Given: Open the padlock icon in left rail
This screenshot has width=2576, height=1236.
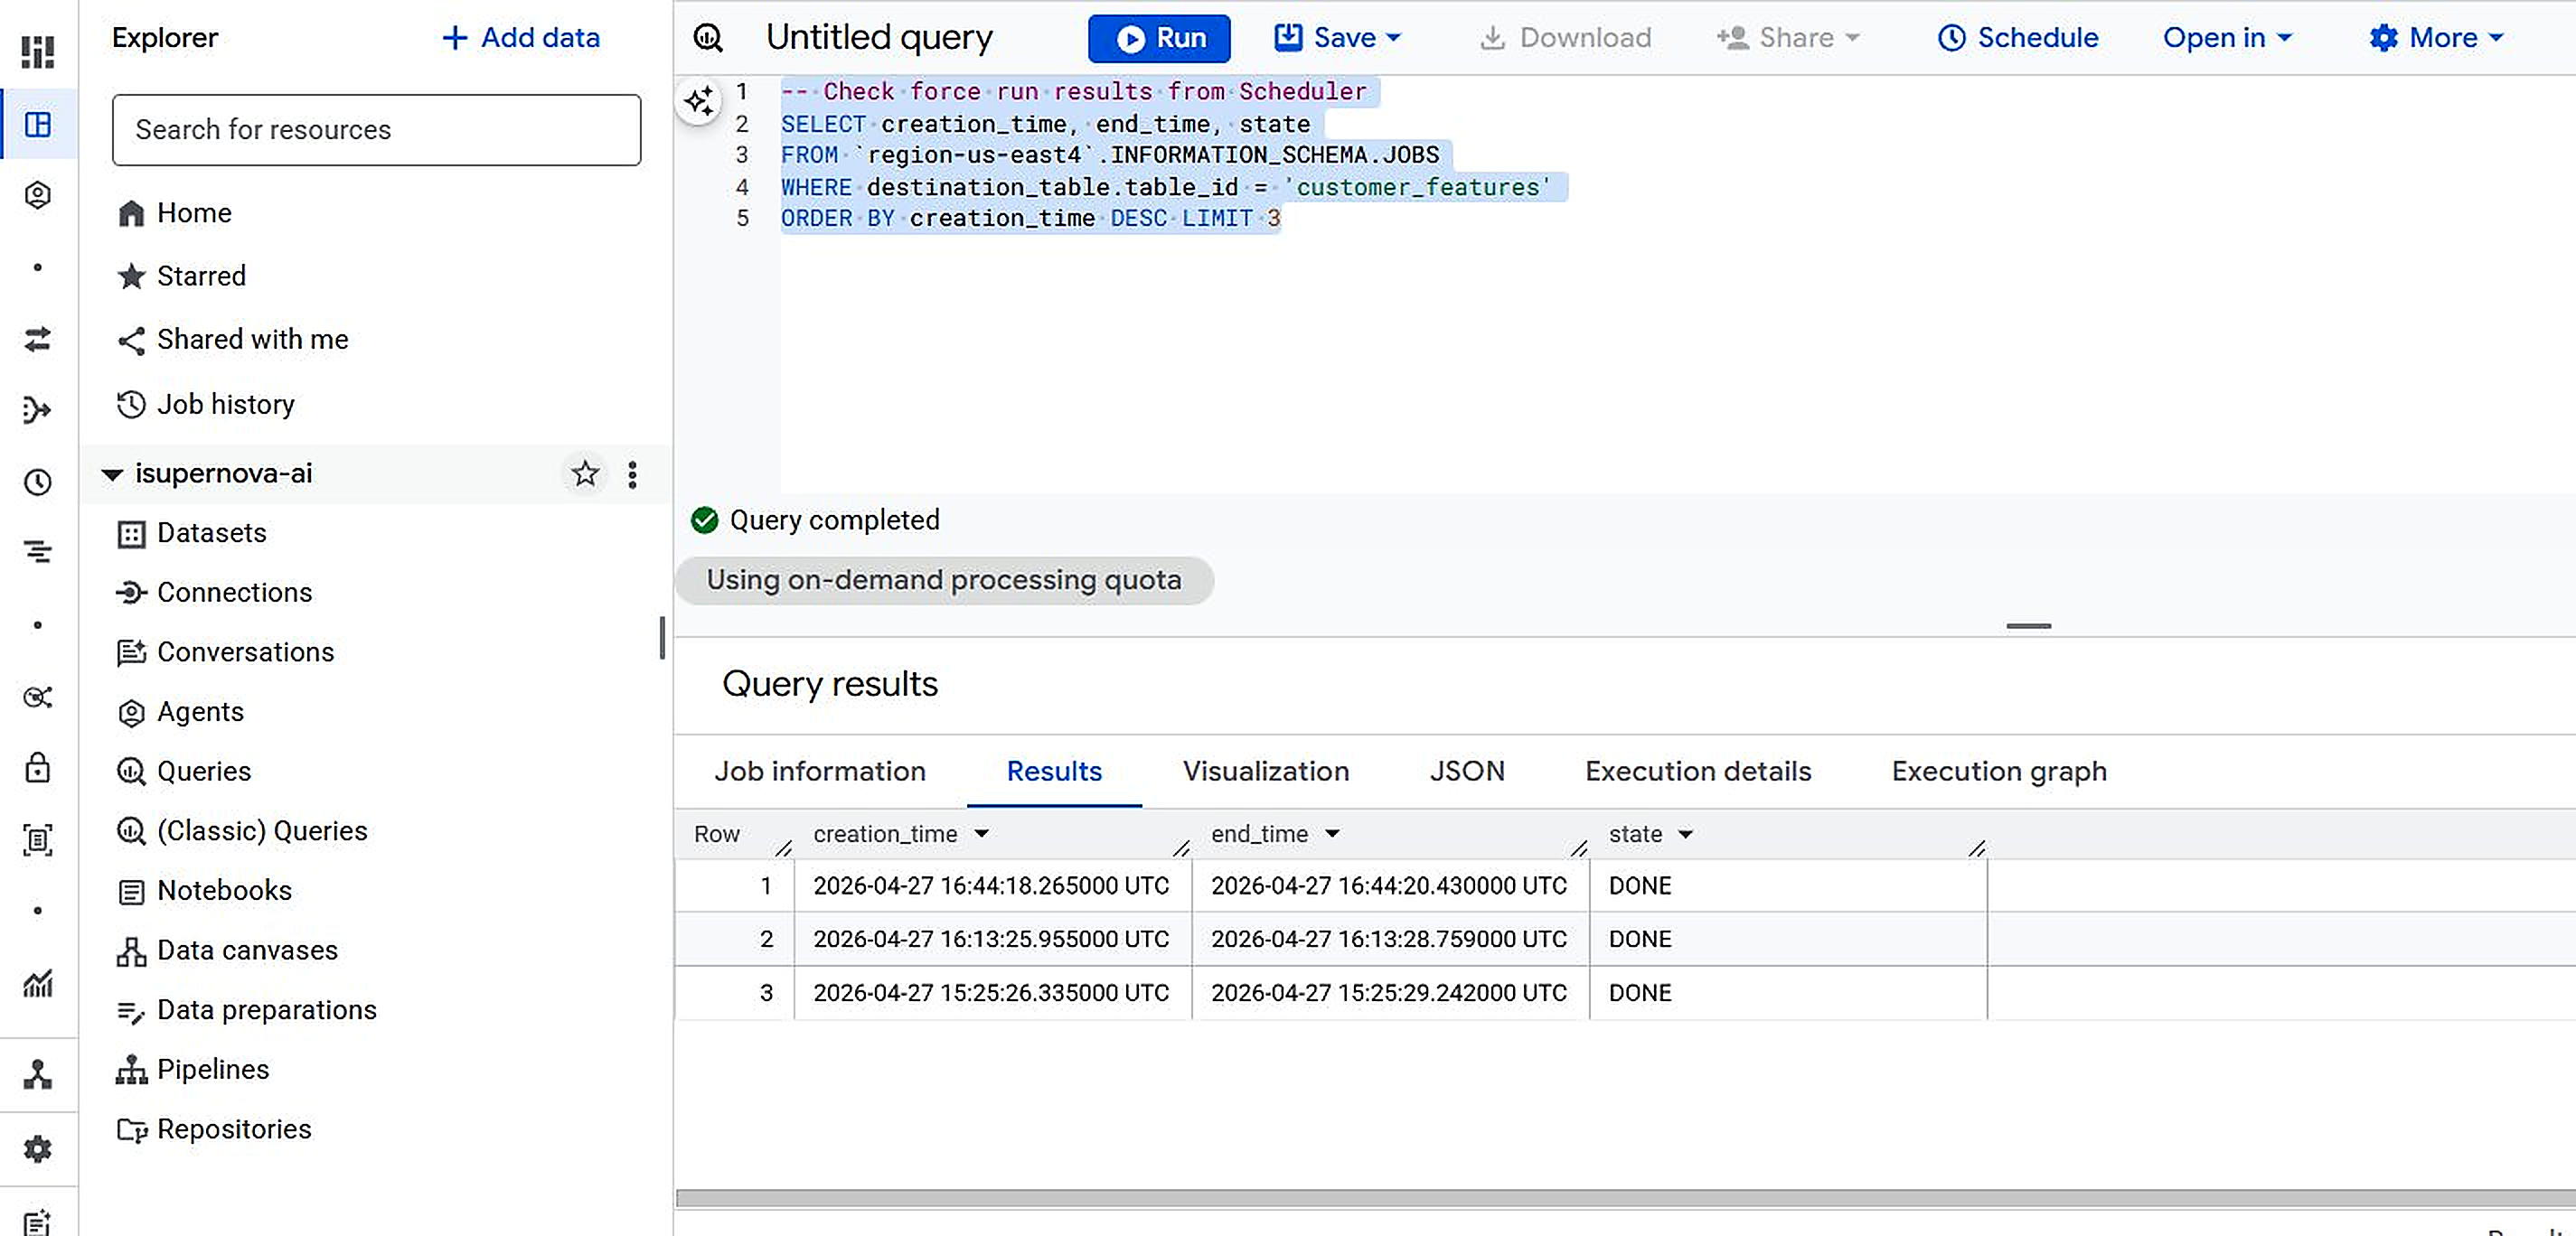Looking at the screenshot, I should coord(38,768).
